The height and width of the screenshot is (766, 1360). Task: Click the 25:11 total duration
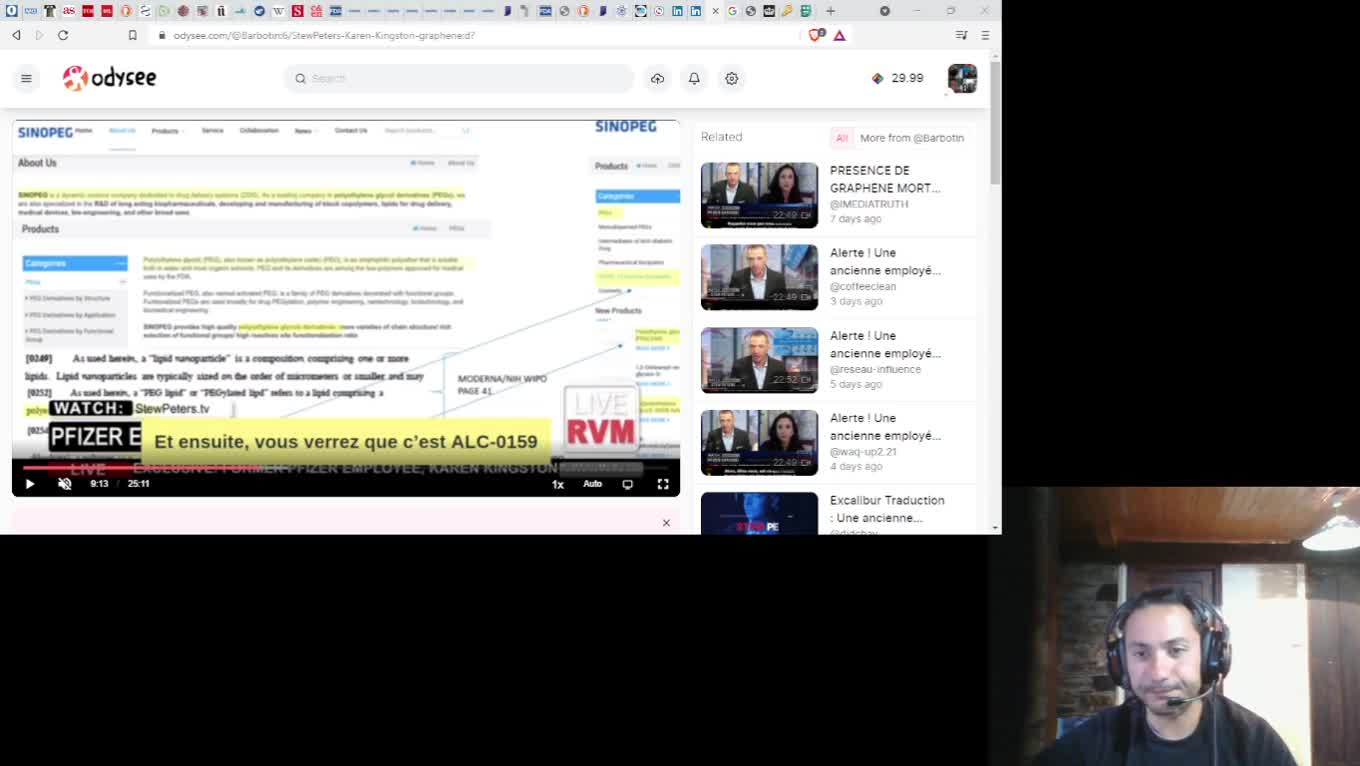click(x=138, y=484)
